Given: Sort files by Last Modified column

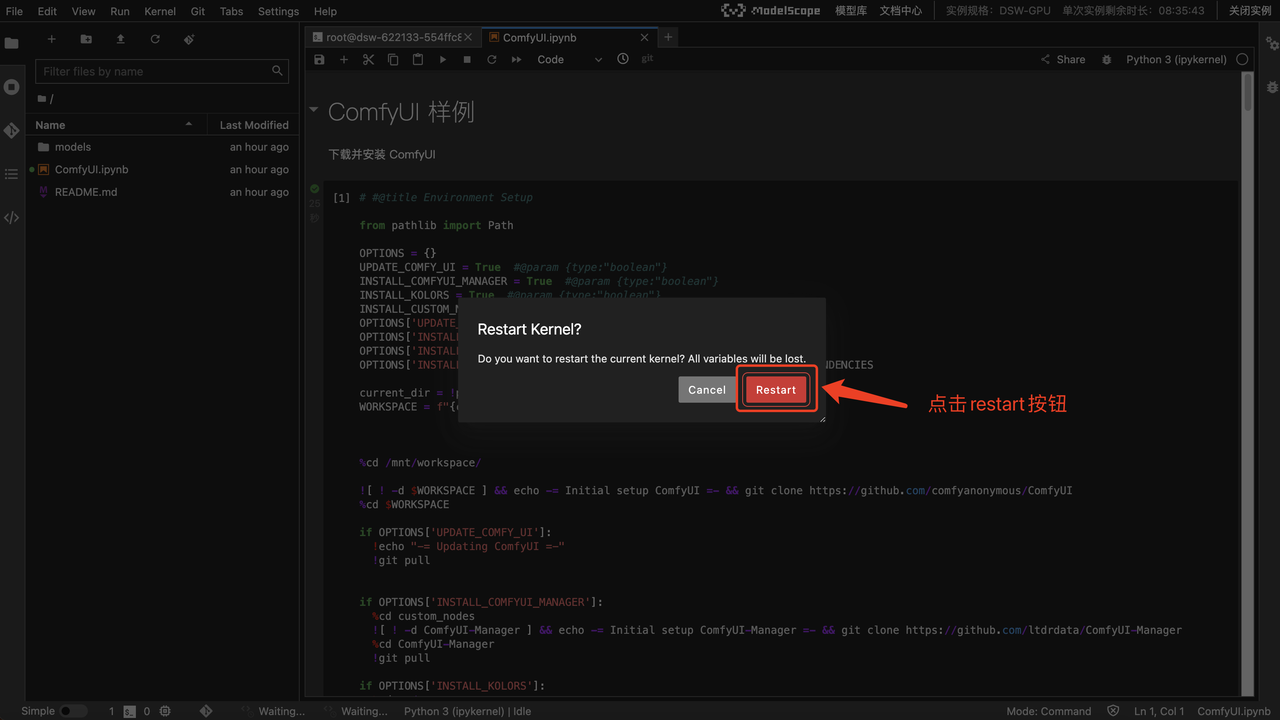Looking at the screenshot, I should click(254, 125).
